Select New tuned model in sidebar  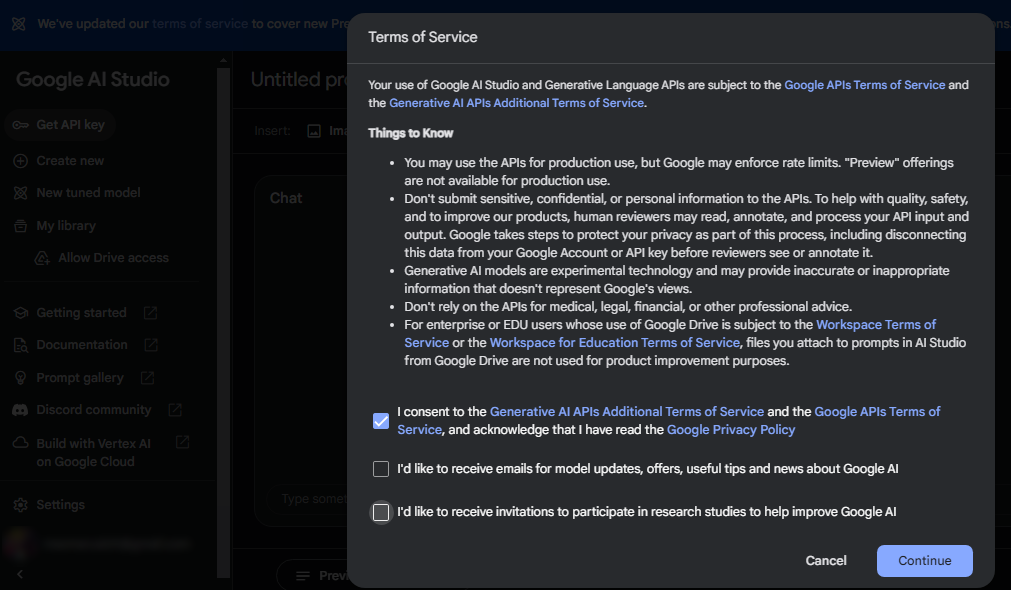point(88,193)
